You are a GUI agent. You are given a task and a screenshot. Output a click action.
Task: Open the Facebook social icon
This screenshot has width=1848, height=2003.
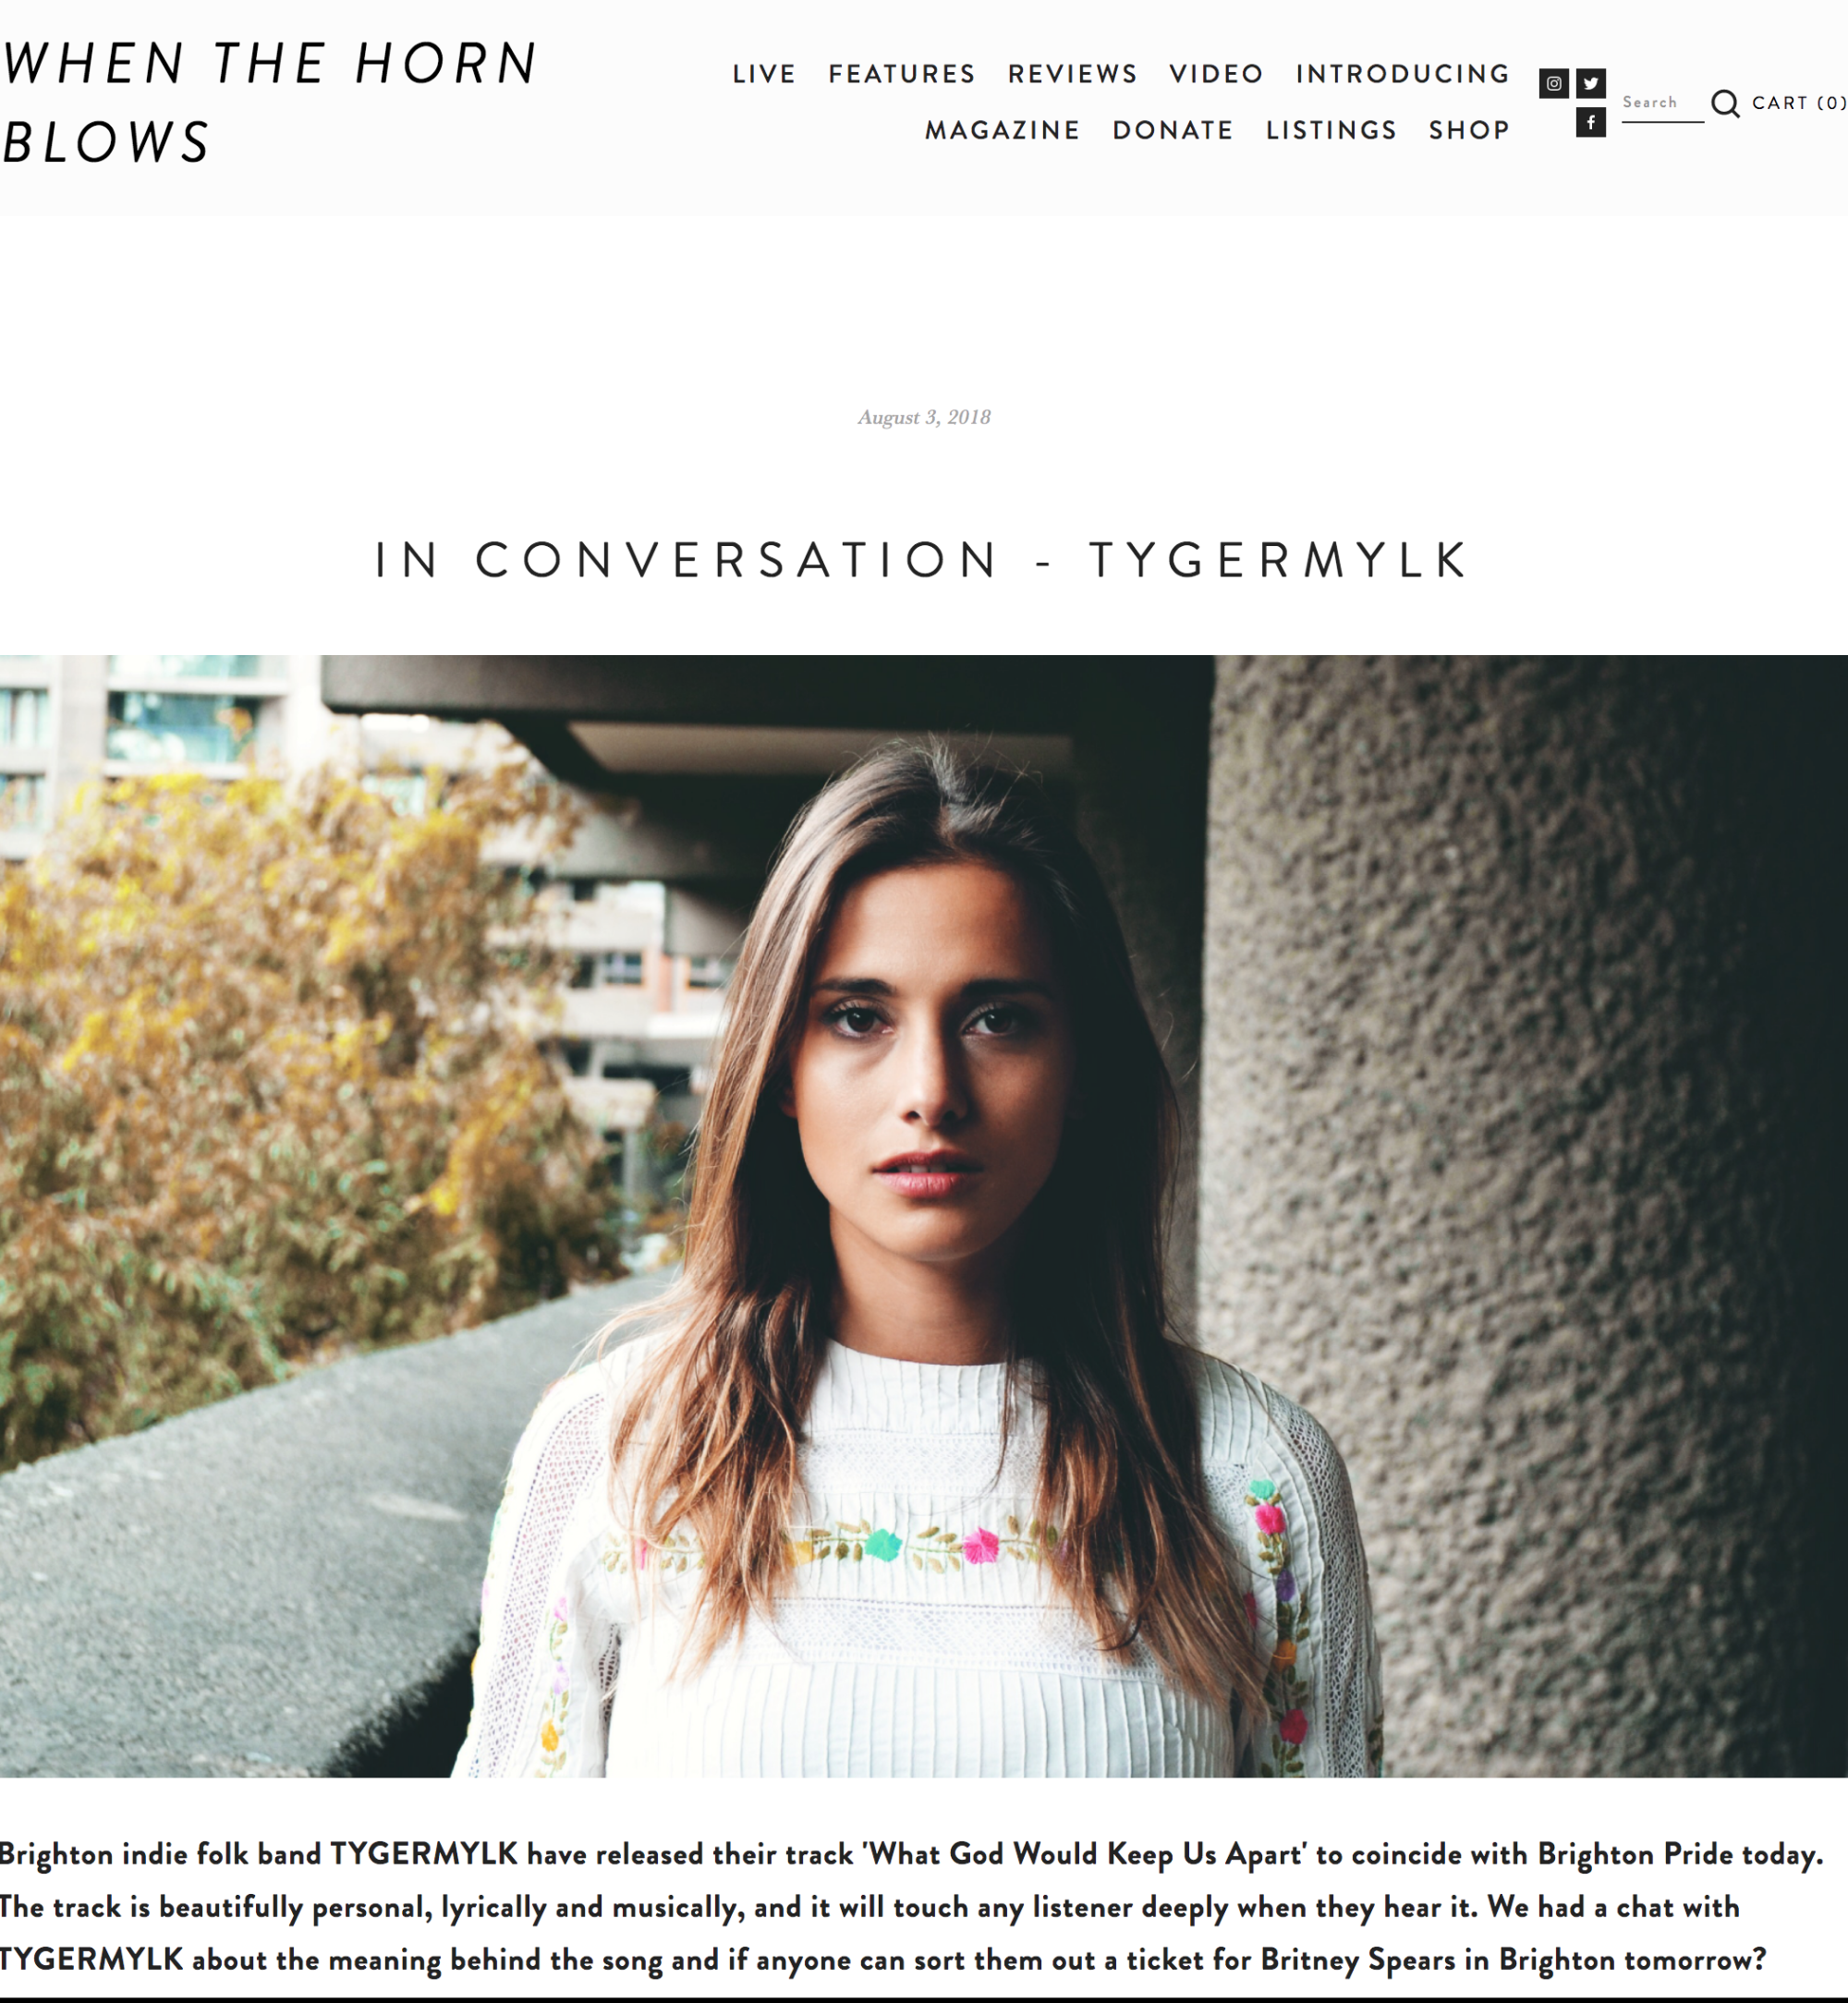pos(1591,123)
